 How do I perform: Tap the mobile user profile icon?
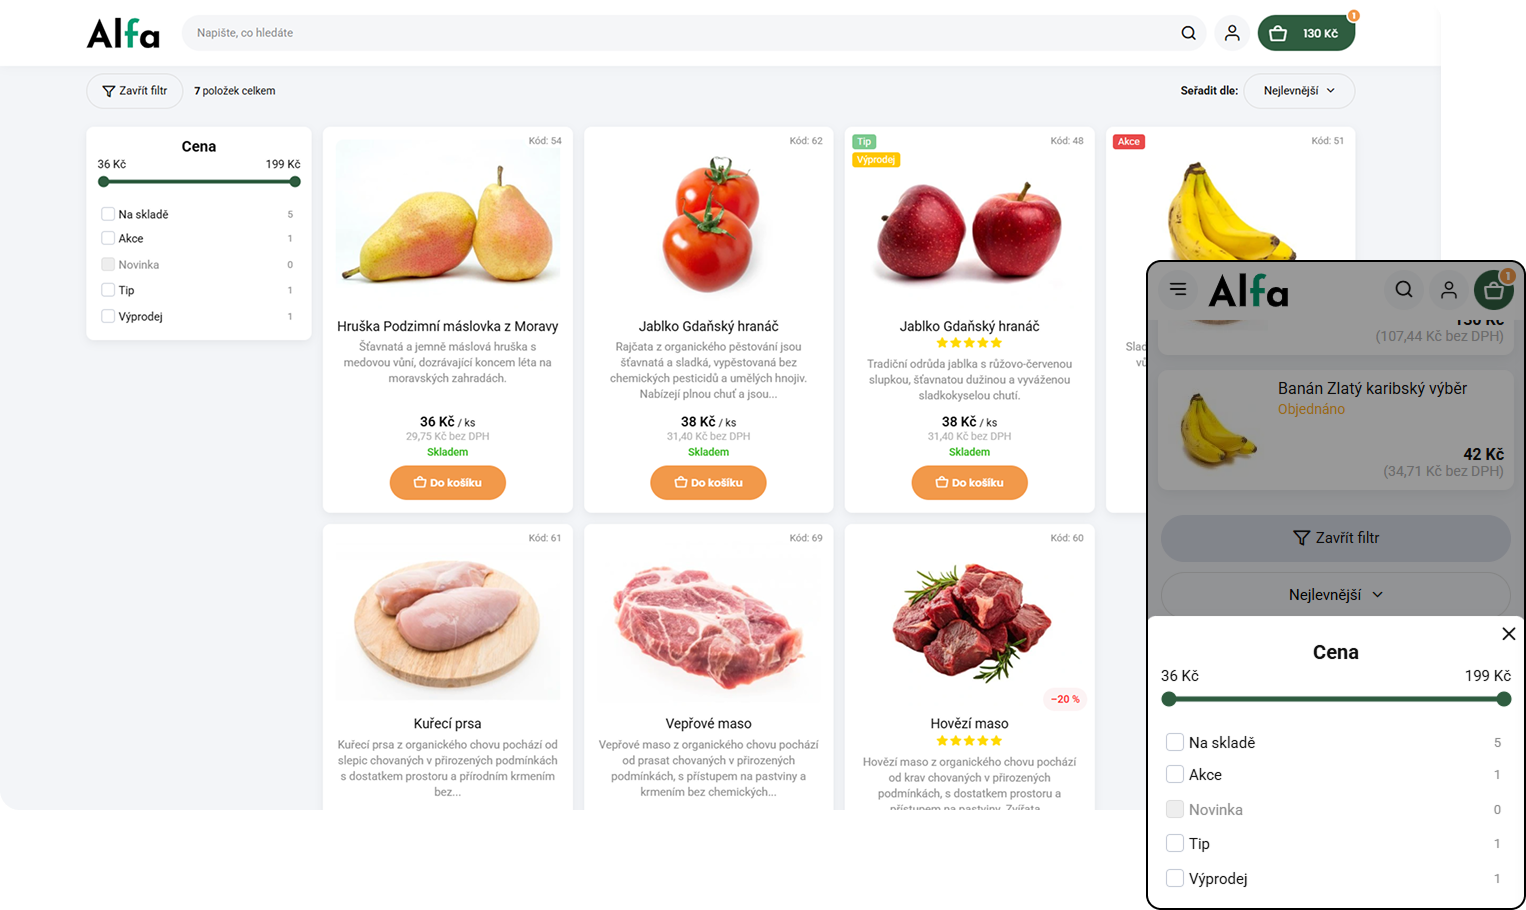tap(1448, 289)
